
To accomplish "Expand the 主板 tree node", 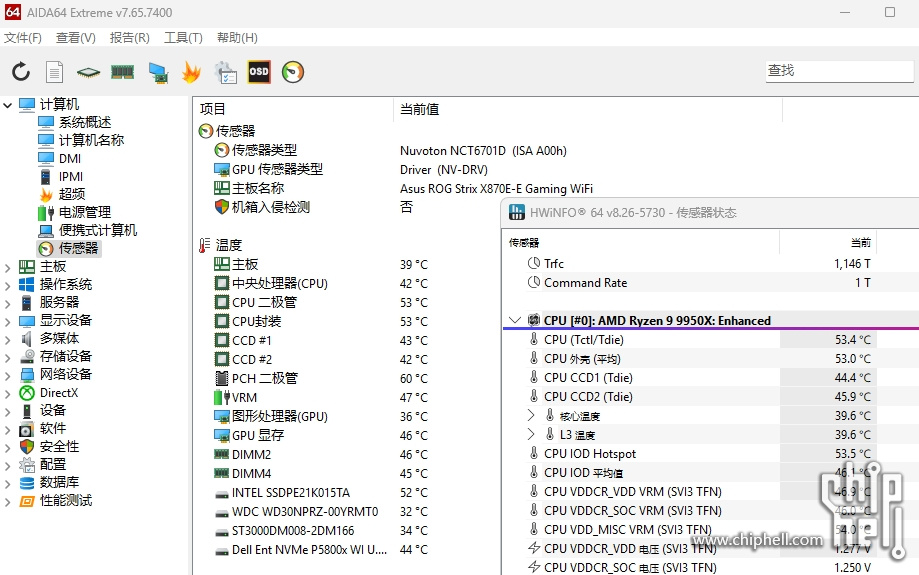I will click(8, 268).
